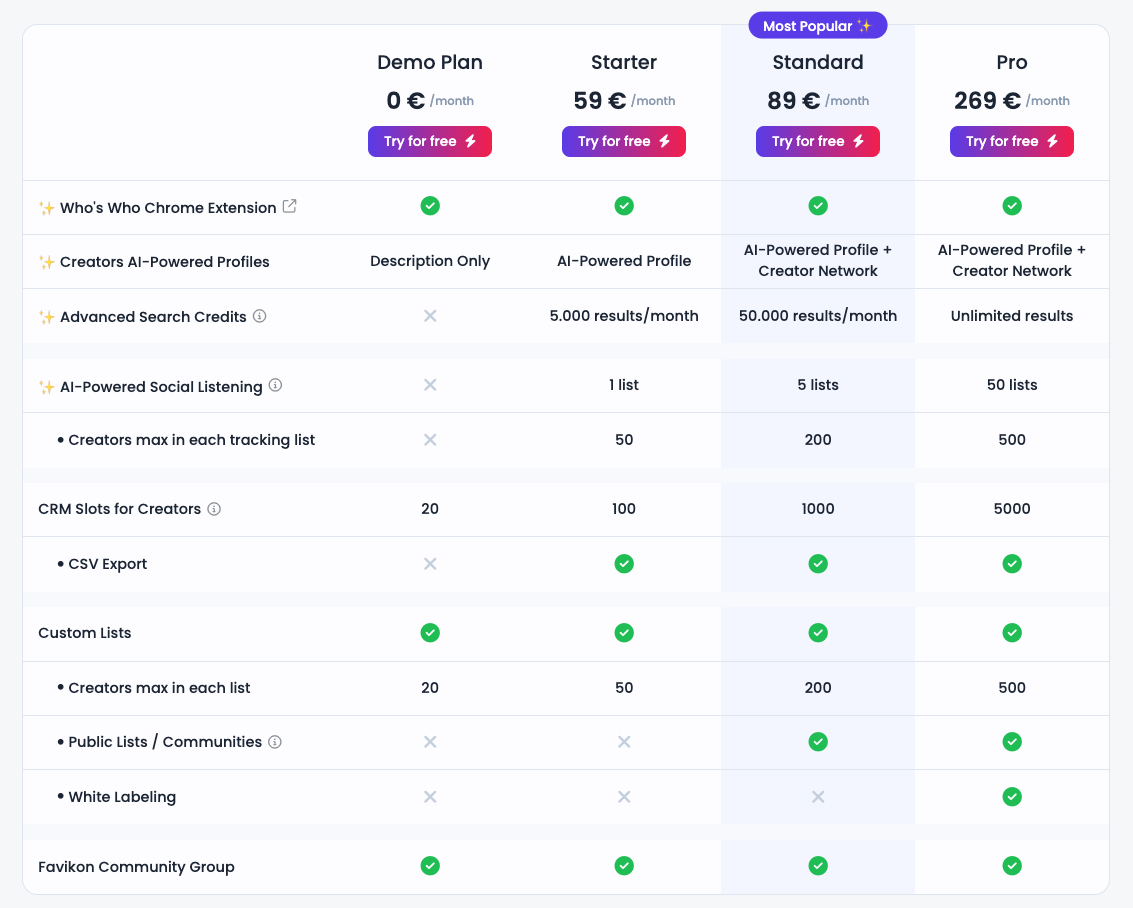
Task: Open the Who's Who Chrome Extension external link icon
Action: click(x=289, y=207)
